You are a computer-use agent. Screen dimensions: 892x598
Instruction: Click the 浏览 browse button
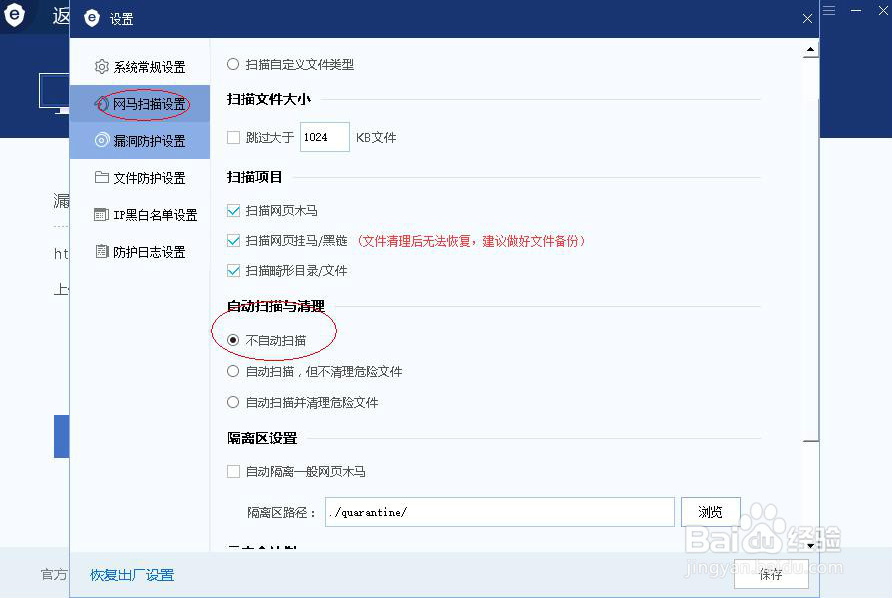pyautogui.click(x=711, y=512)
